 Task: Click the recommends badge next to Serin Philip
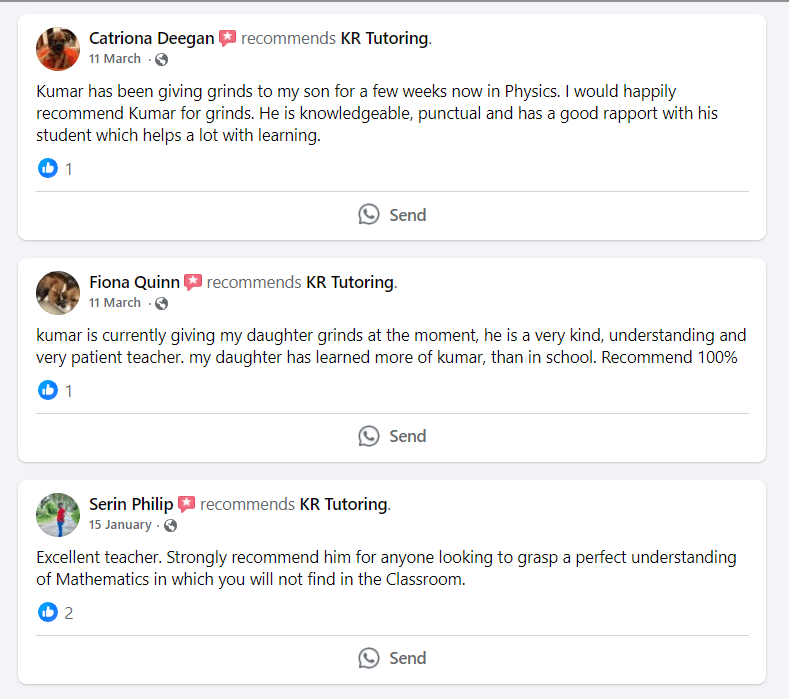187,504
